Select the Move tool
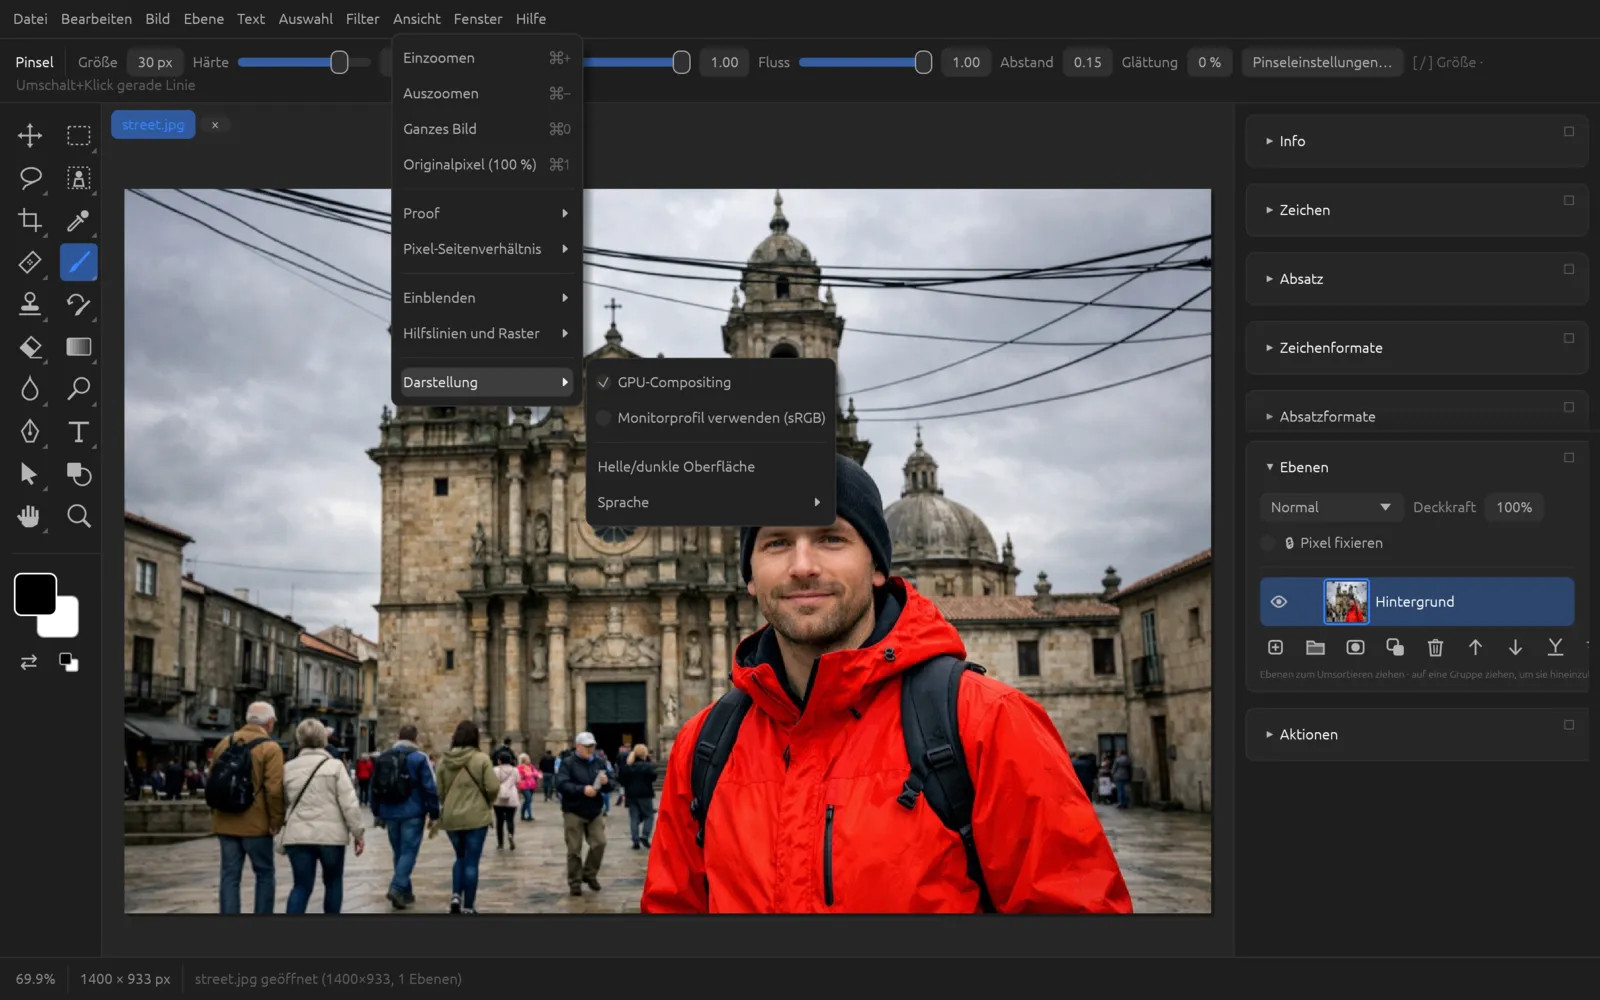The height and width of the screenshot is (1000, 1600). point(30,135)
